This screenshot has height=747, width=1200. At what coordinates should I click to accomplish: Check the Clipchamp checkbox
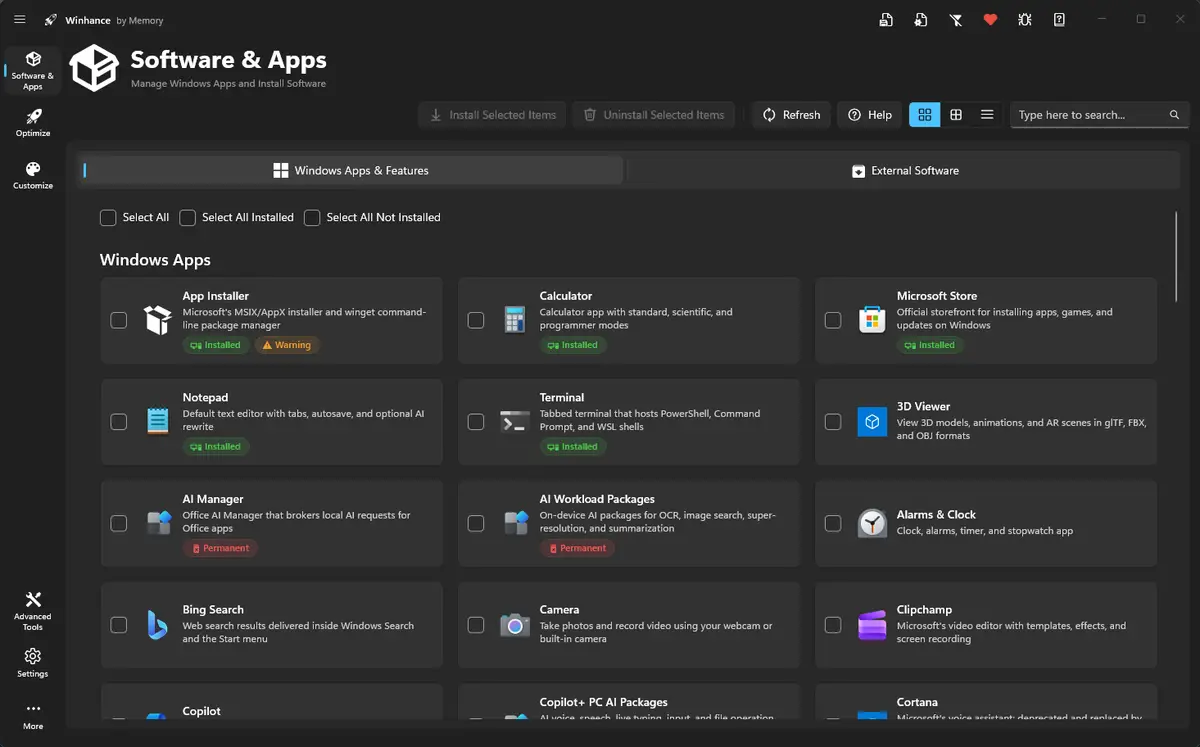point(833,625)
